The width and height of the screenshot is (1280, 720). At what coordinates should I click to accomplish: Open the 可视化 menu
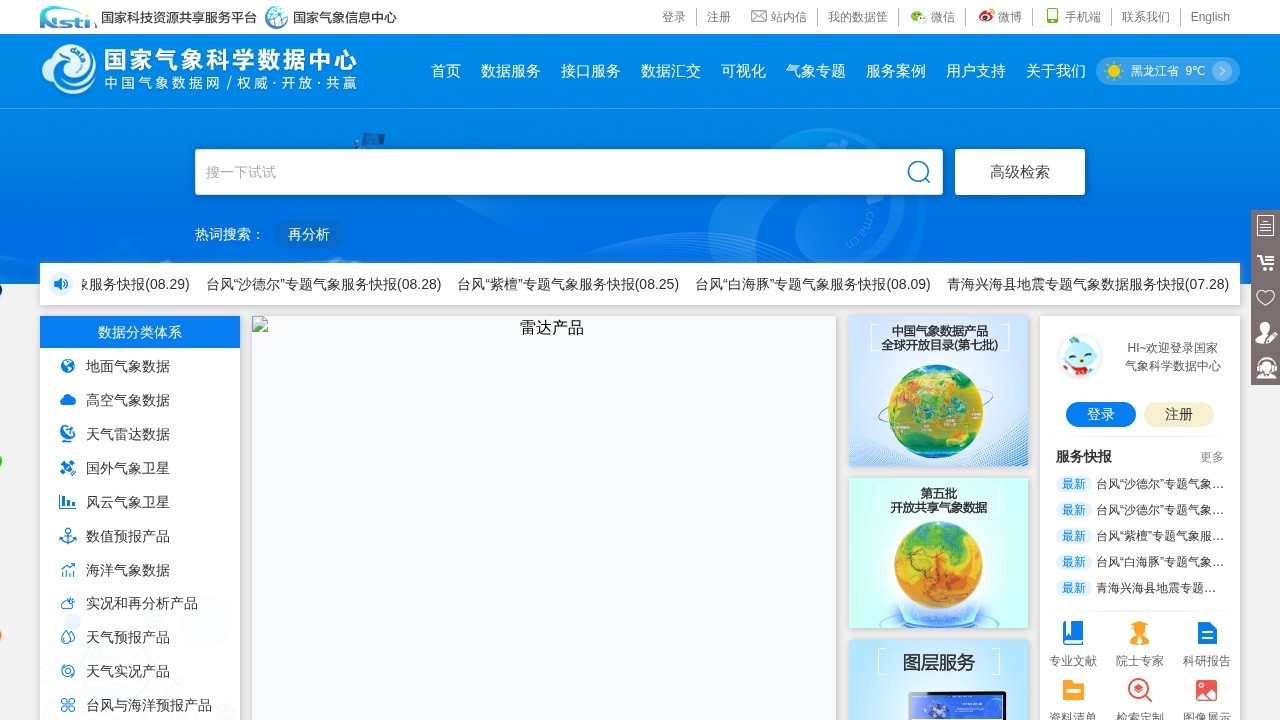743,71
